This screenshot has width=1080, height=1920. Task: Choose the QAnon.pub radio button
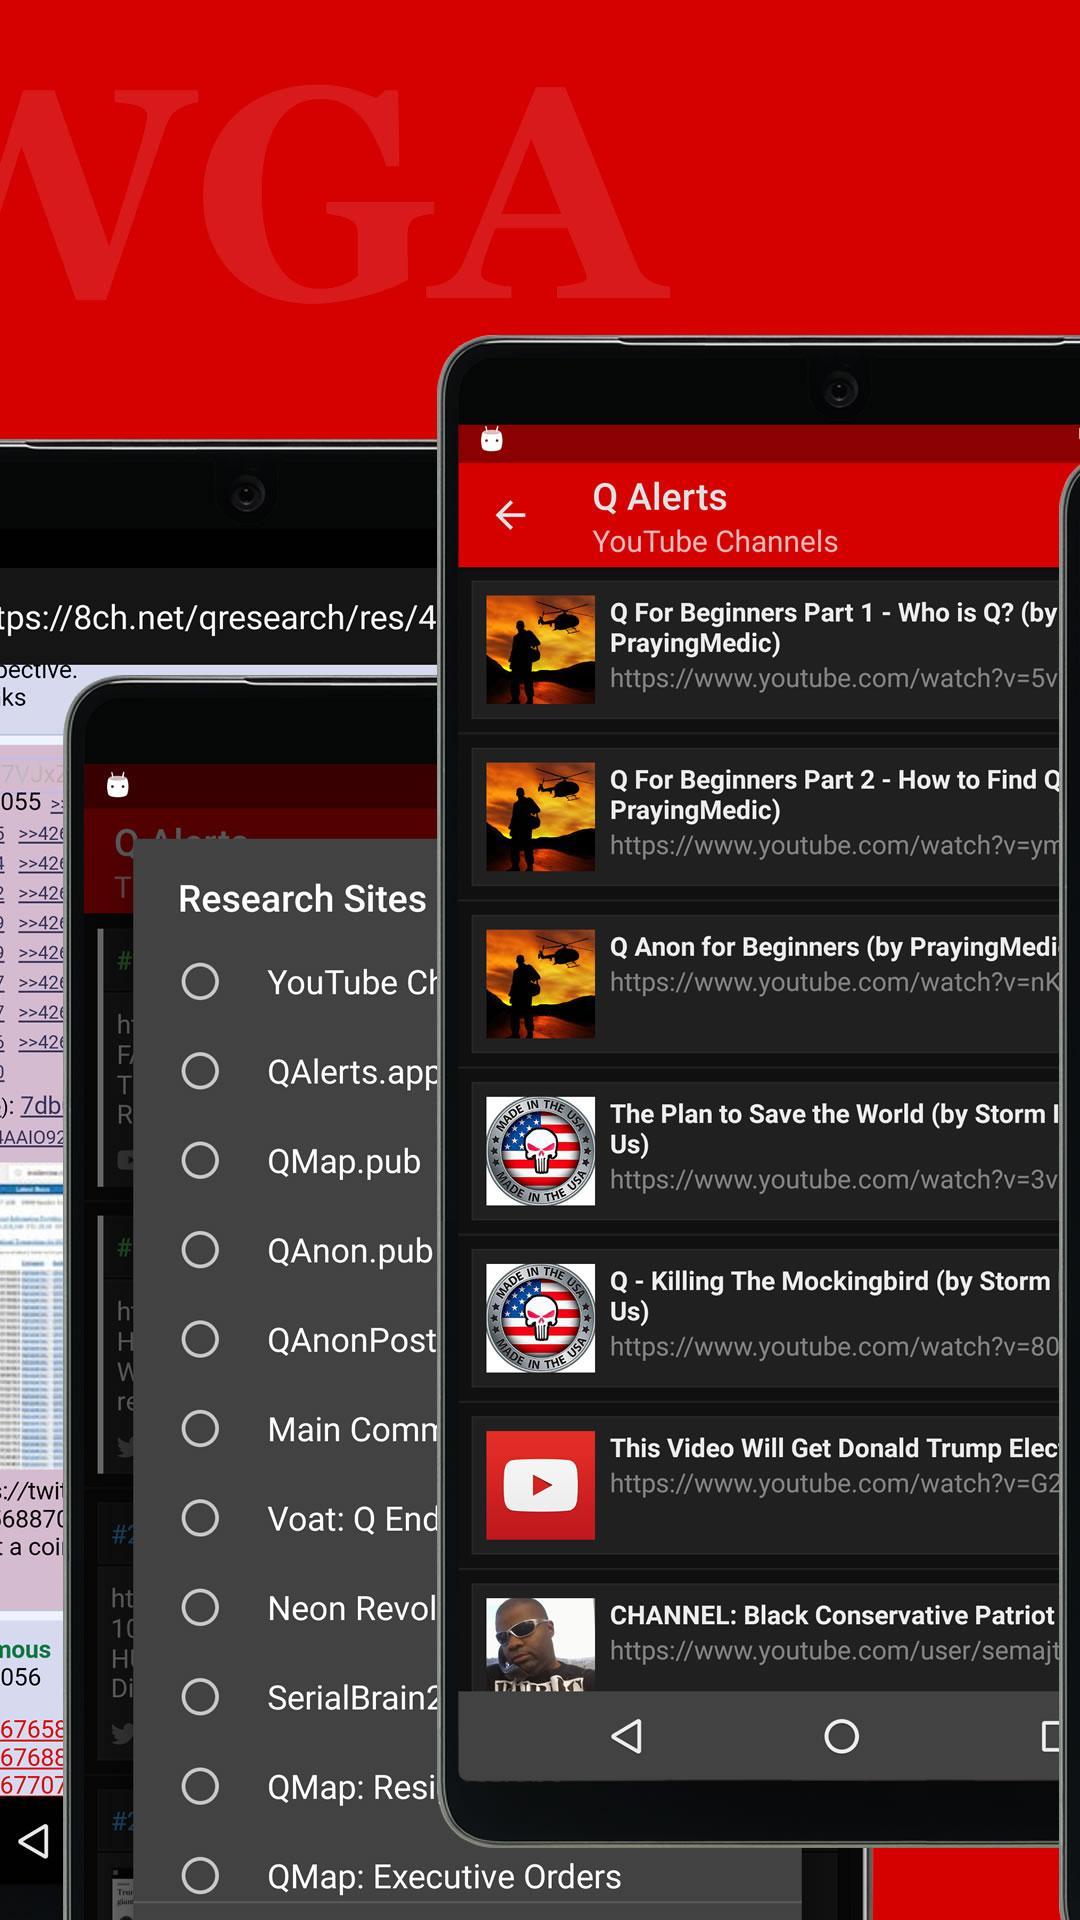200,1250
